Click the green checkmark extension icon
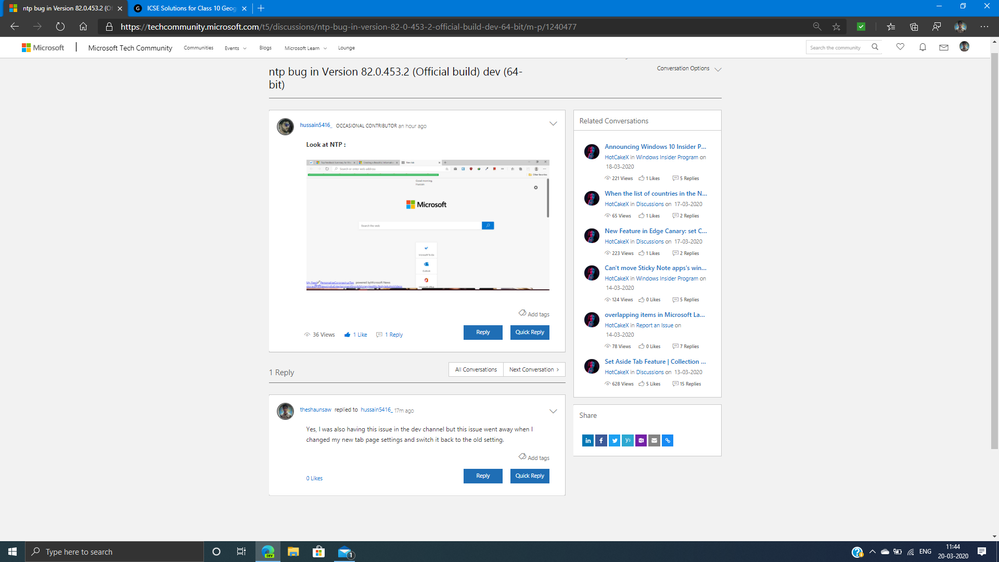 (861, 27)
